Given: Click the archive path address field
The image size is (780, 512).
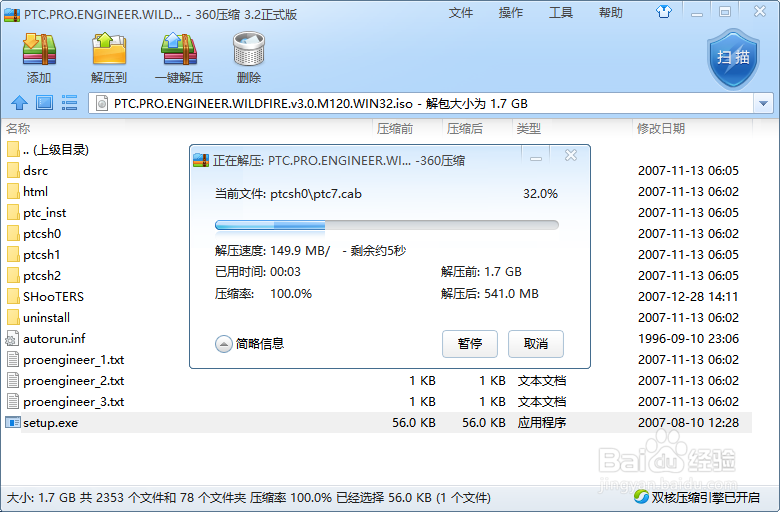Looking at the screenshot, I should [421, 103].
